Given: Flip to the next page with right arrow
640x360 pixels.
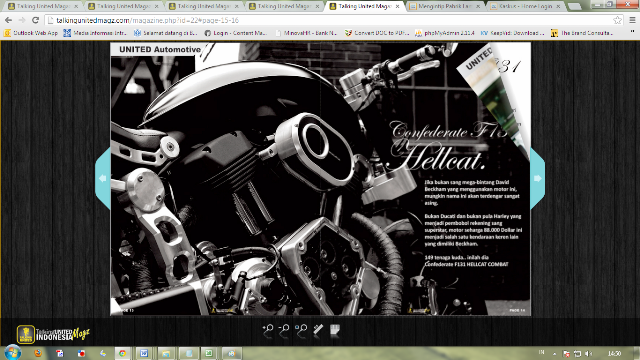Looking at the screenshot, I should pyautogui.click(x=538, y=178).
